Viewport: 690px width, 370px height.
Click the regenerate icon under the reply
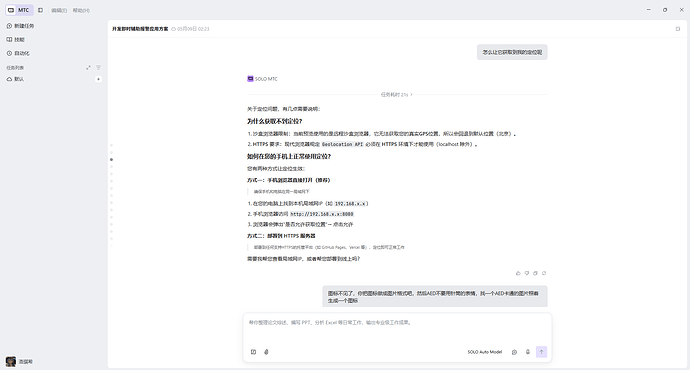(544, 273)
